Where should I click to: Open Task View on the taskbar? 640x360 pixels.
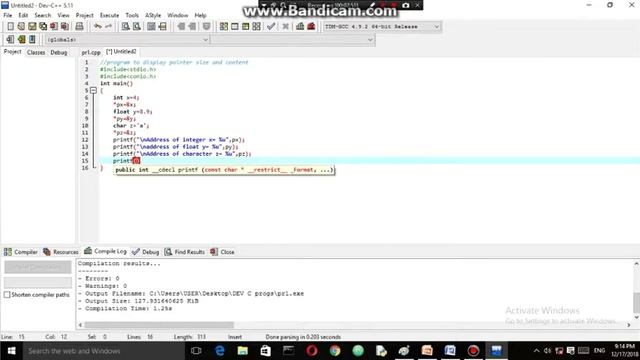pyautogui.click(x=196, y=351)
